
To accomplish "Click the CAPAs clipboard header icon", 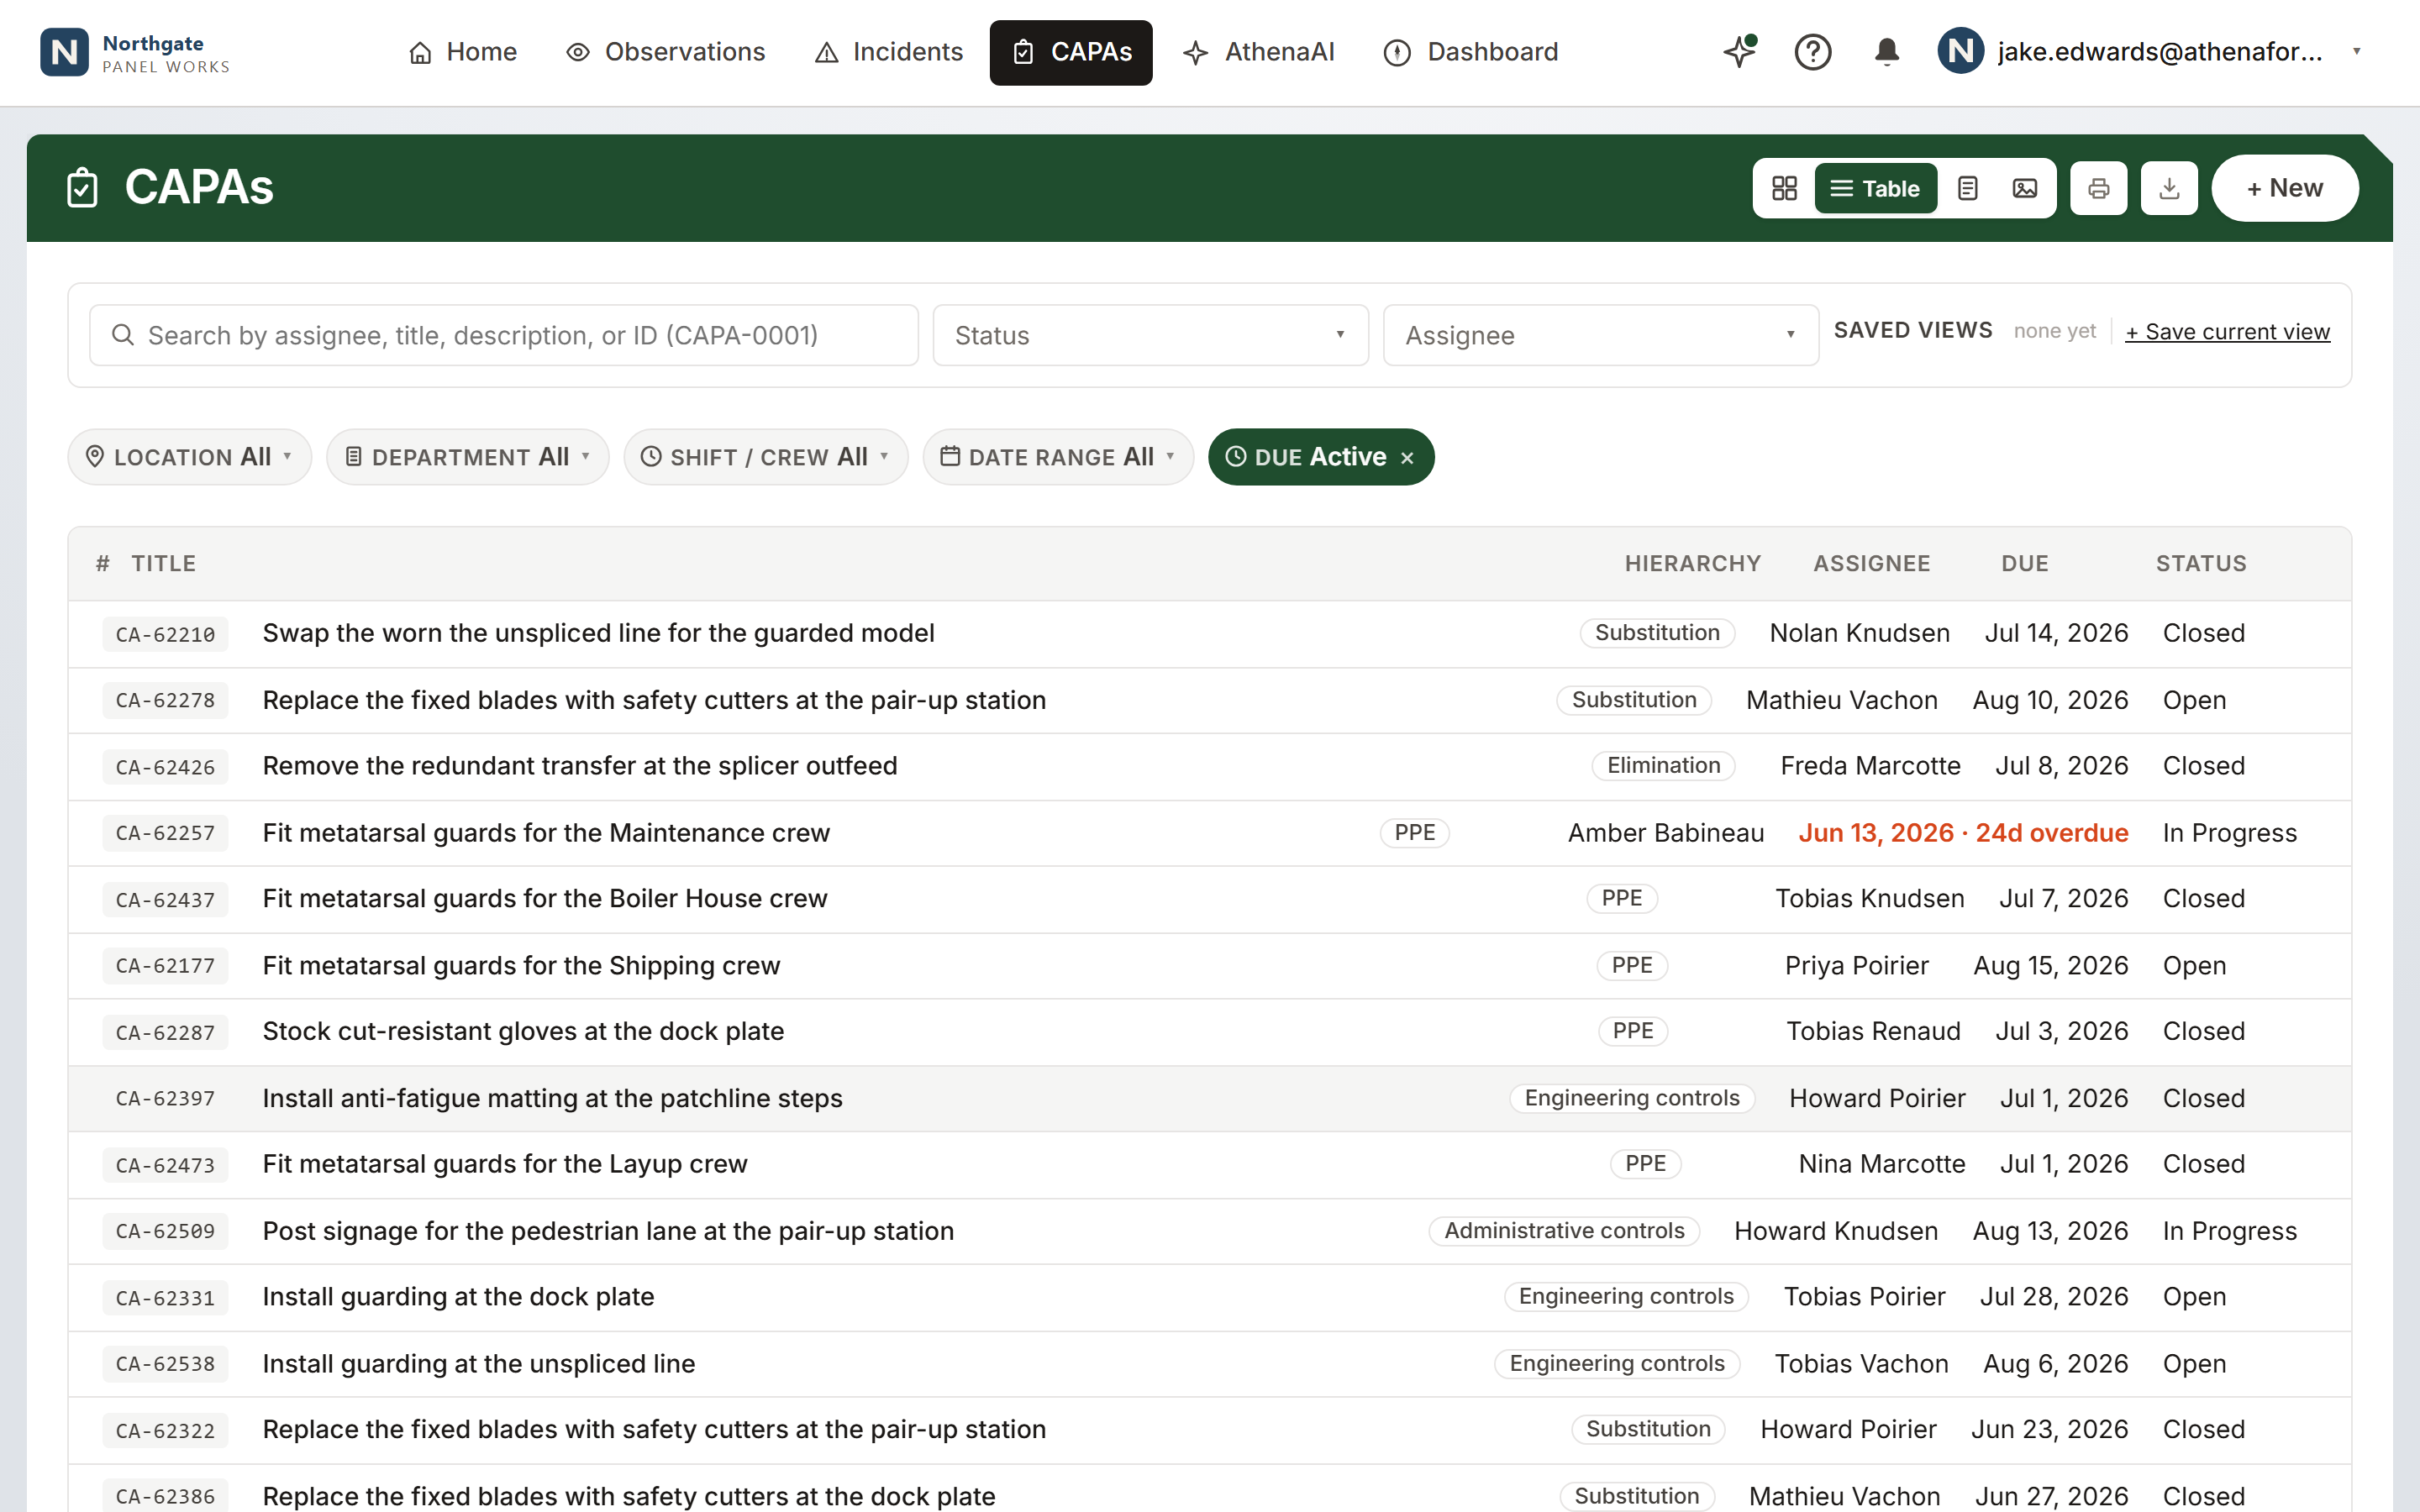I will 82,187.
